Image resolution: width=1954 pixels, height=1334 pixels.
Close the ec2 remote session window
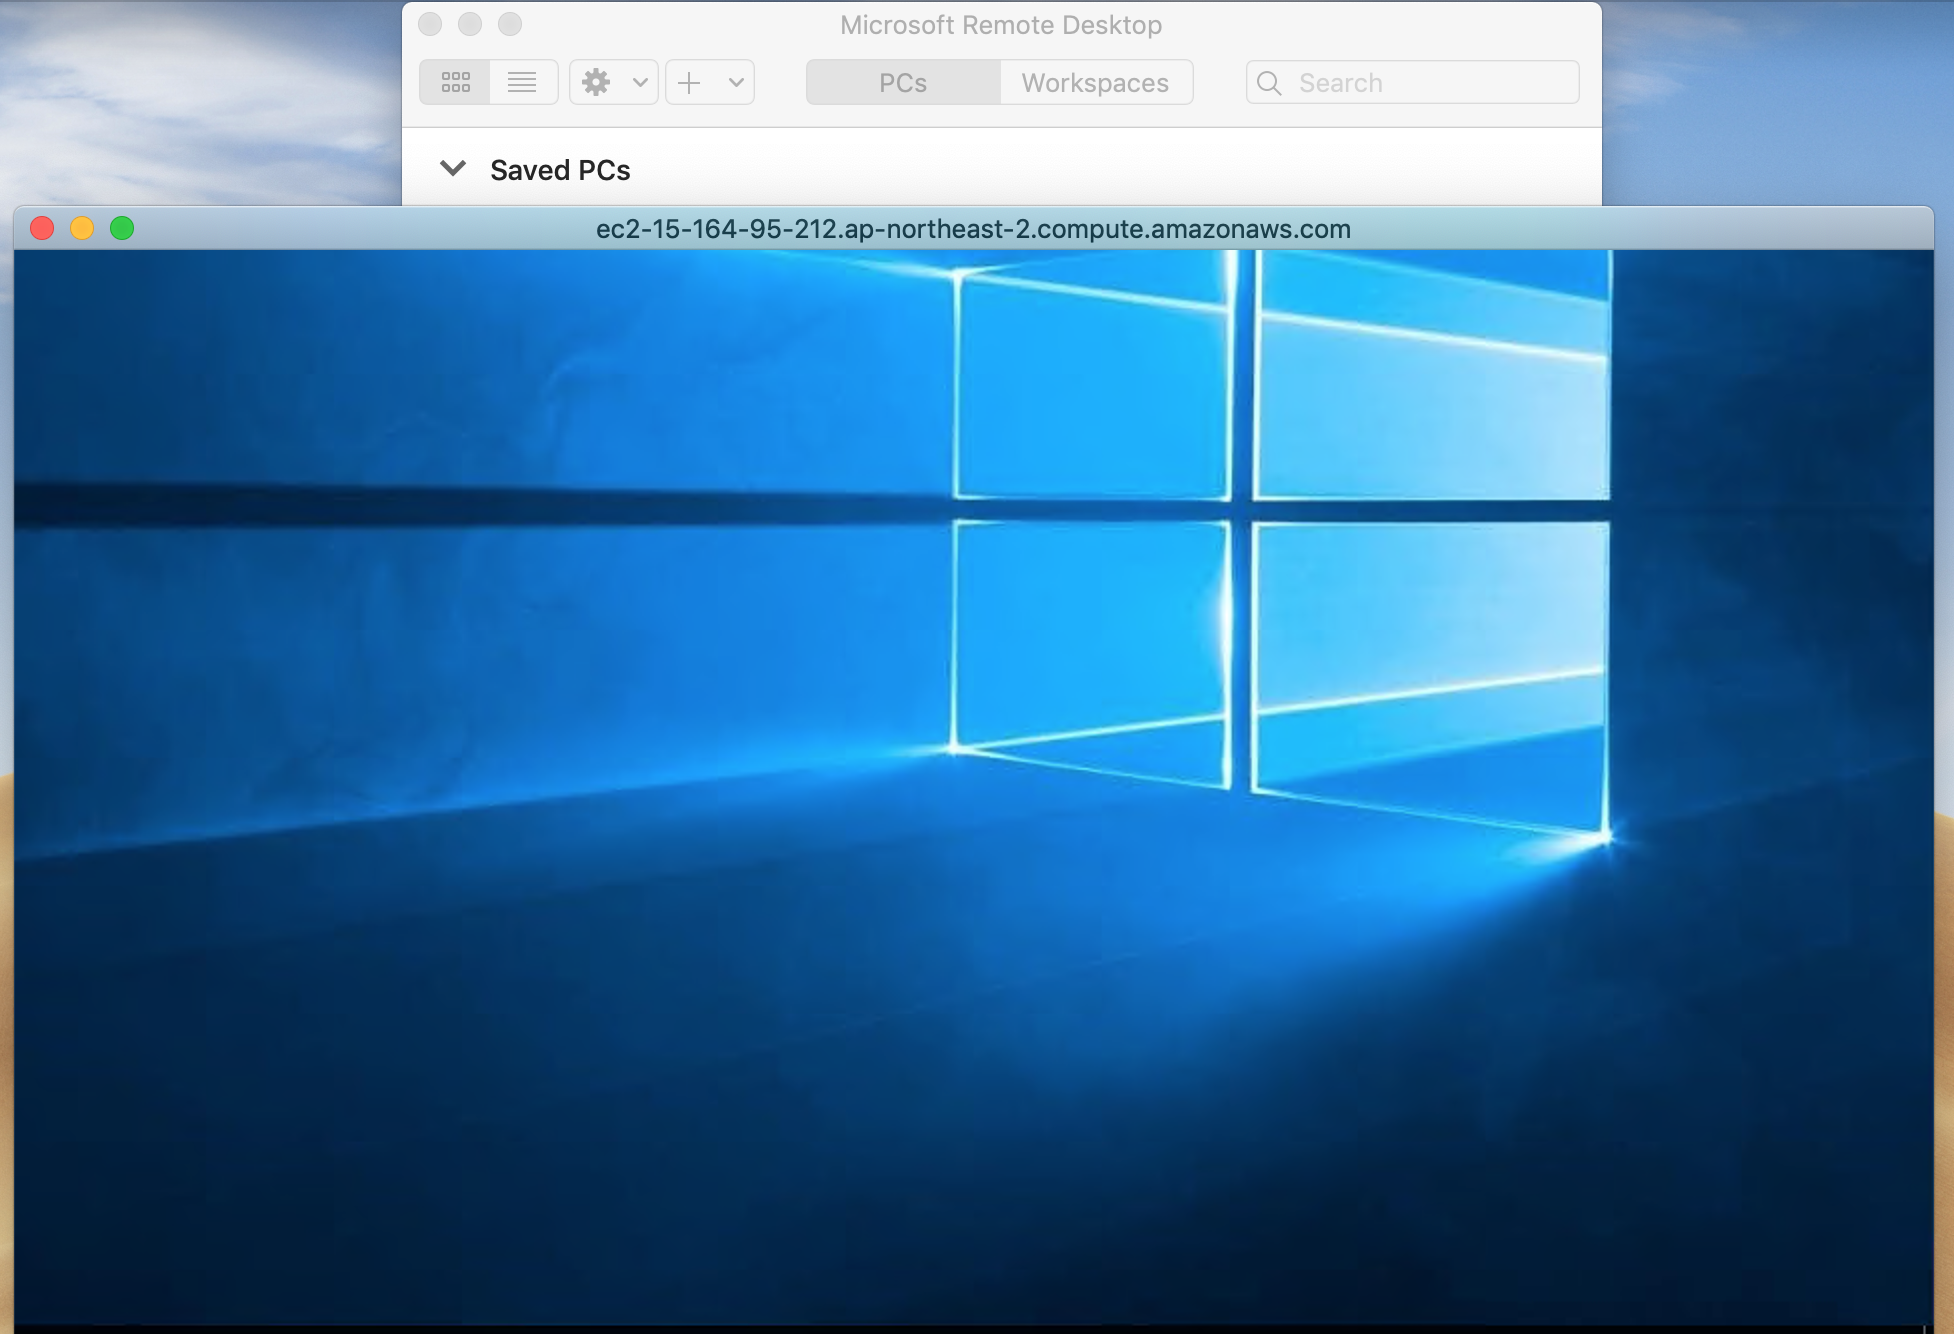pyautogui.click(x=42, y=229)
